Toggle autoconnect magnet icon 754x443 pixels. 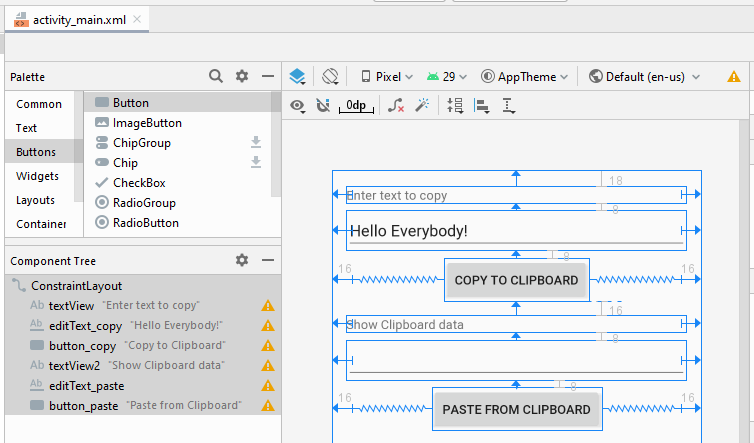tap(323, 105)
